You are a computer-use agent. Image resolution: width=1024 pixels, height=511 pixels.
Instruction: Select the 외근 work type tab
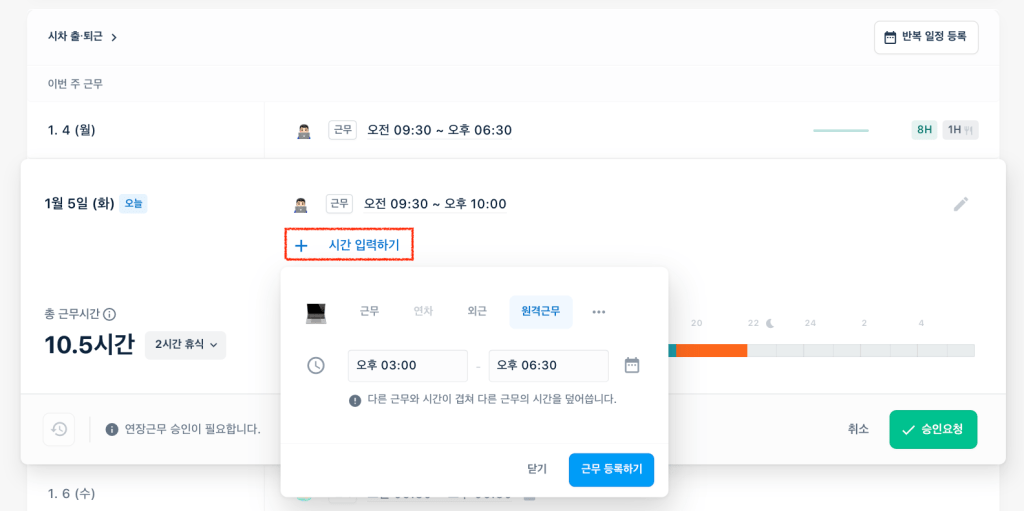[x=477, y=312]
